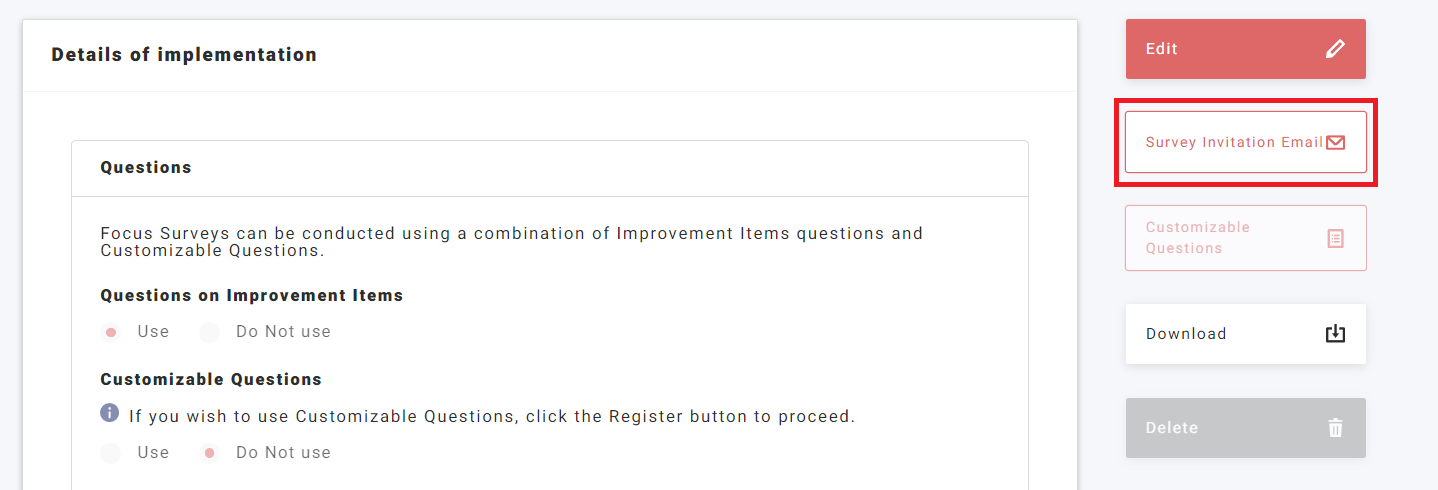Click the Focus Surveys description paragraph
This screenshot has width=1438, height=490.
pos(511,242)
